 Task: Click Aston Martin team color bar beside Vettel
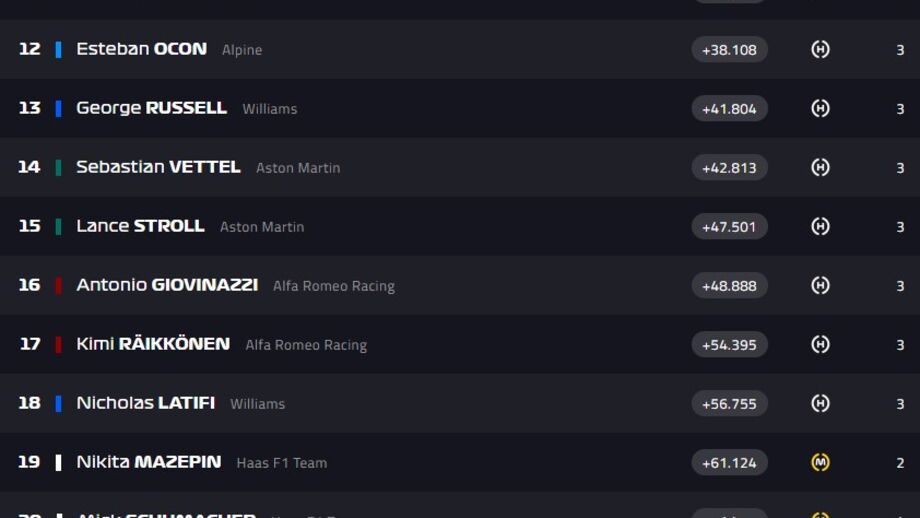point(58,167)
